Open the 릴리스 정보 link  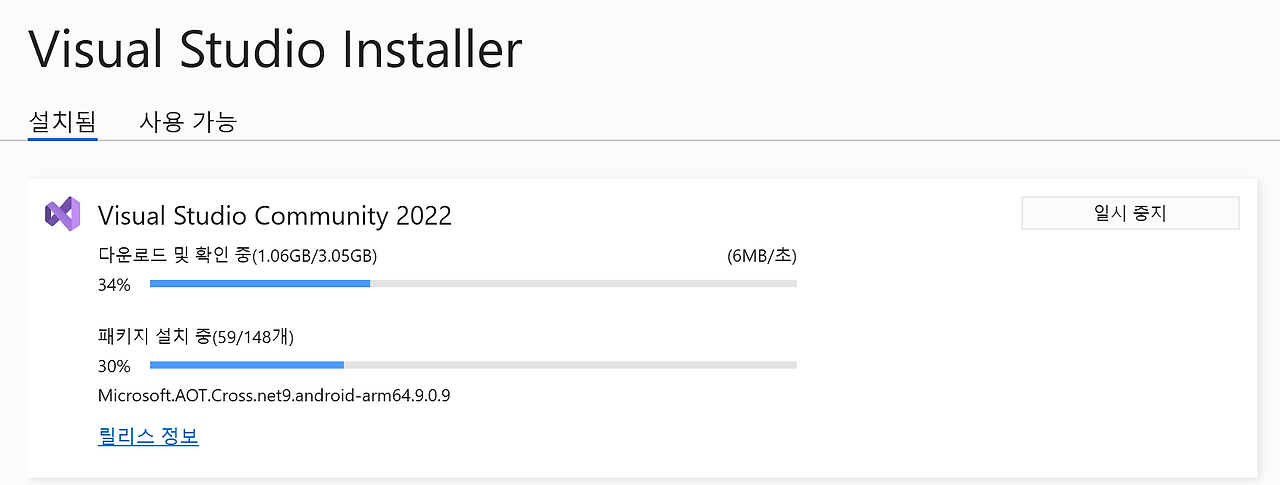point(148,437)
